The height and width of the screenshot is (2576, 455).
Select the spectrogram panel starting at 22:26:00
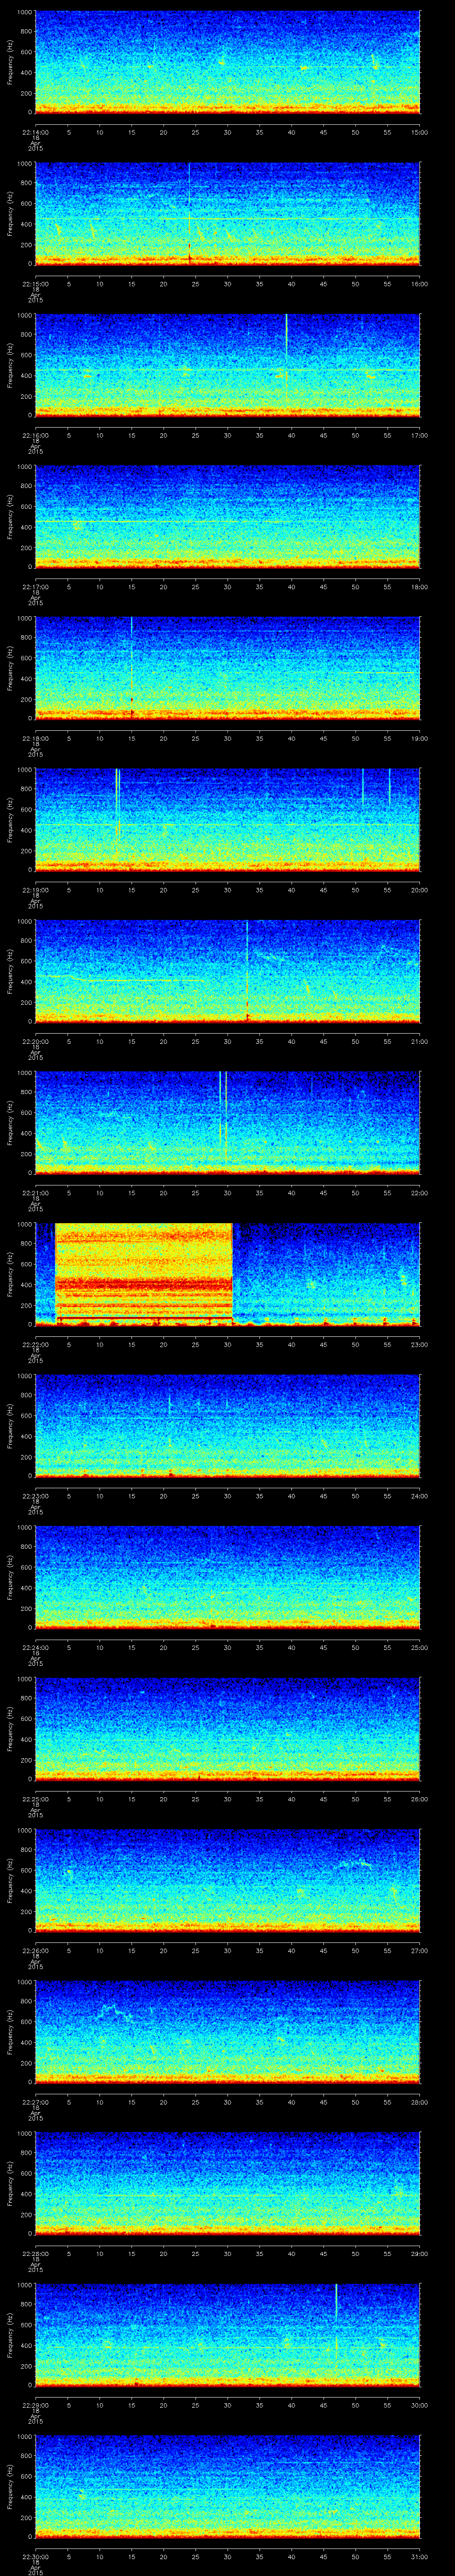coord(228,1880)
